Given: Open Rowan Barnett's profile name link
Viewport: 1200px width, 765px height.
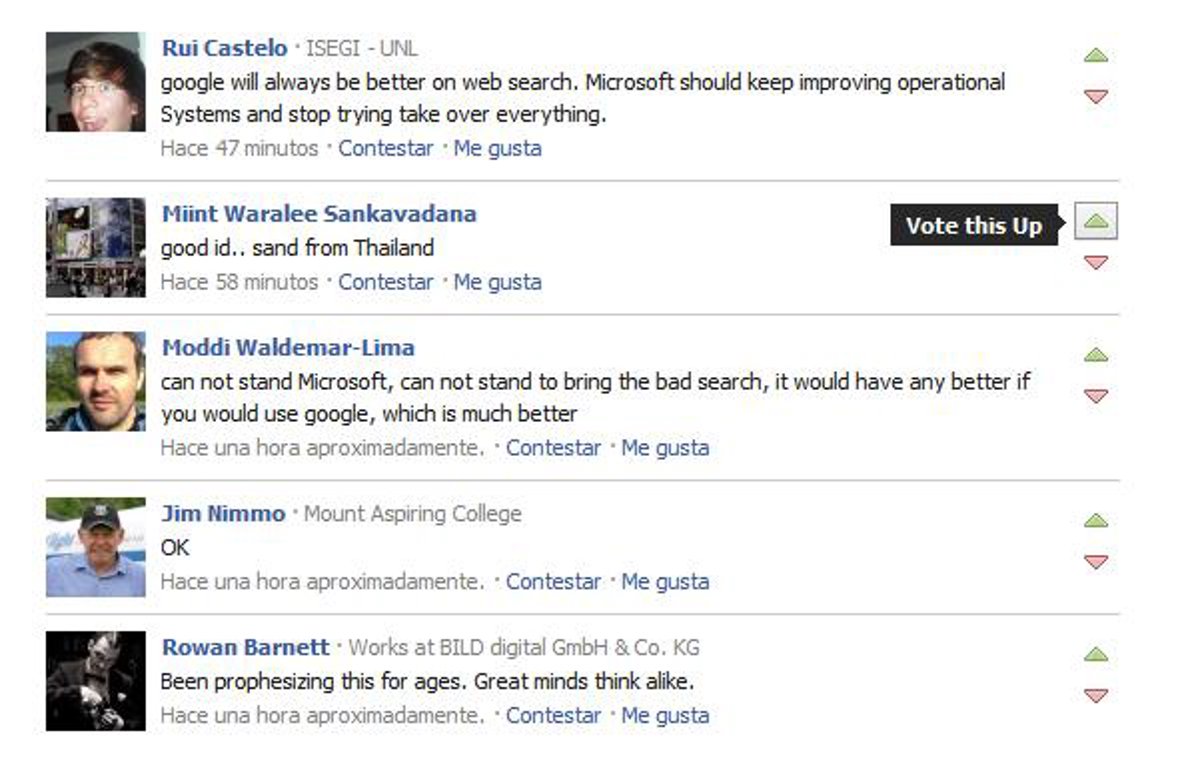Looking at the screenshot, I should tap(245, 647).
